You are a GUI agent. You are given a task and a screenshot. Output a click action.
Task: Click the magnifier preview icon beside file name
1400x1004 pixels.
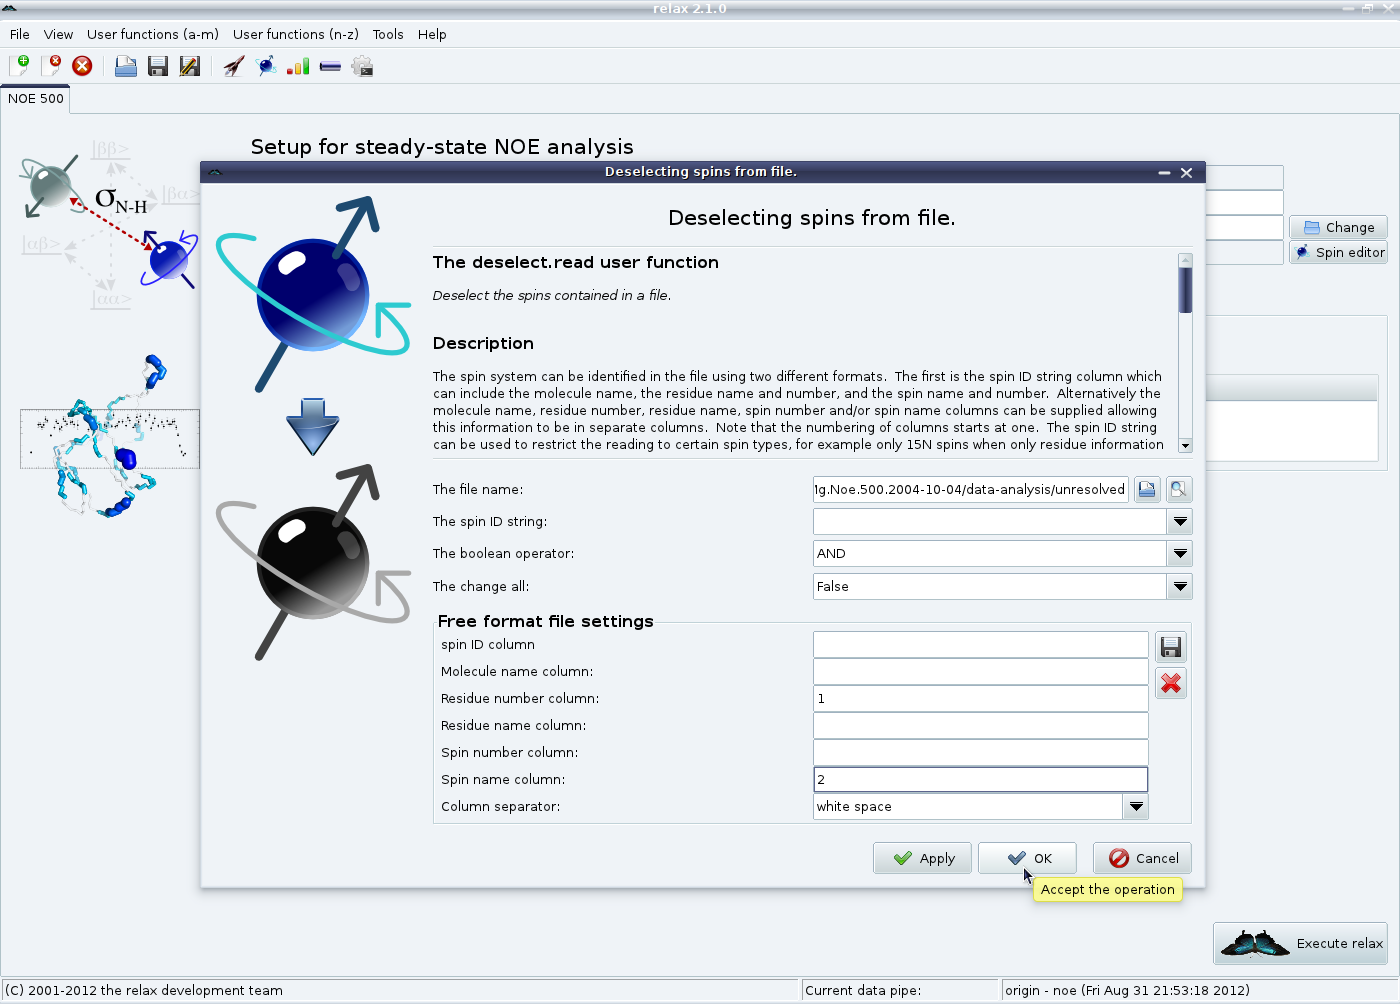[1179, 489]
